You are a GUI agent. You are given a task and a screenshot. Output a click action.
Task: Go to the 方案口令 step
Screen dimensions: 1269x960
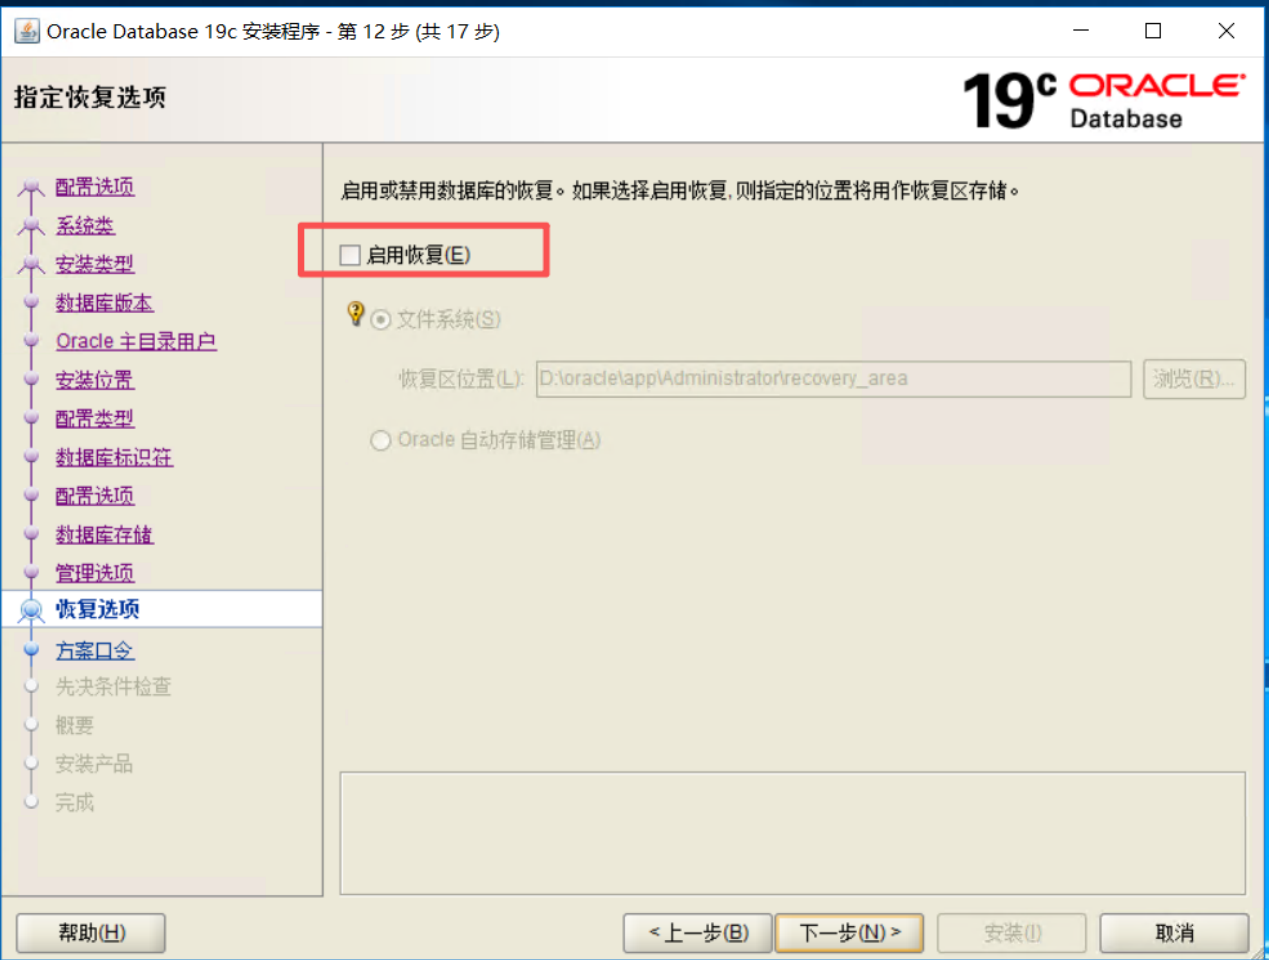tap(95, 650)
